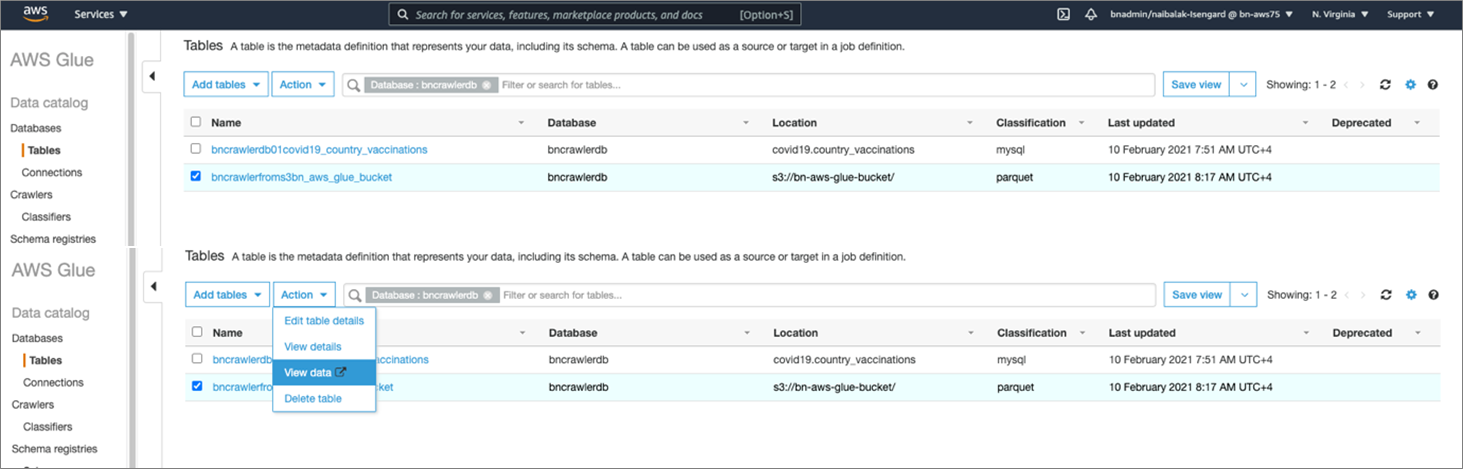Click Save view button in lower panel

pyautogui.click(x=1198, y=295)
